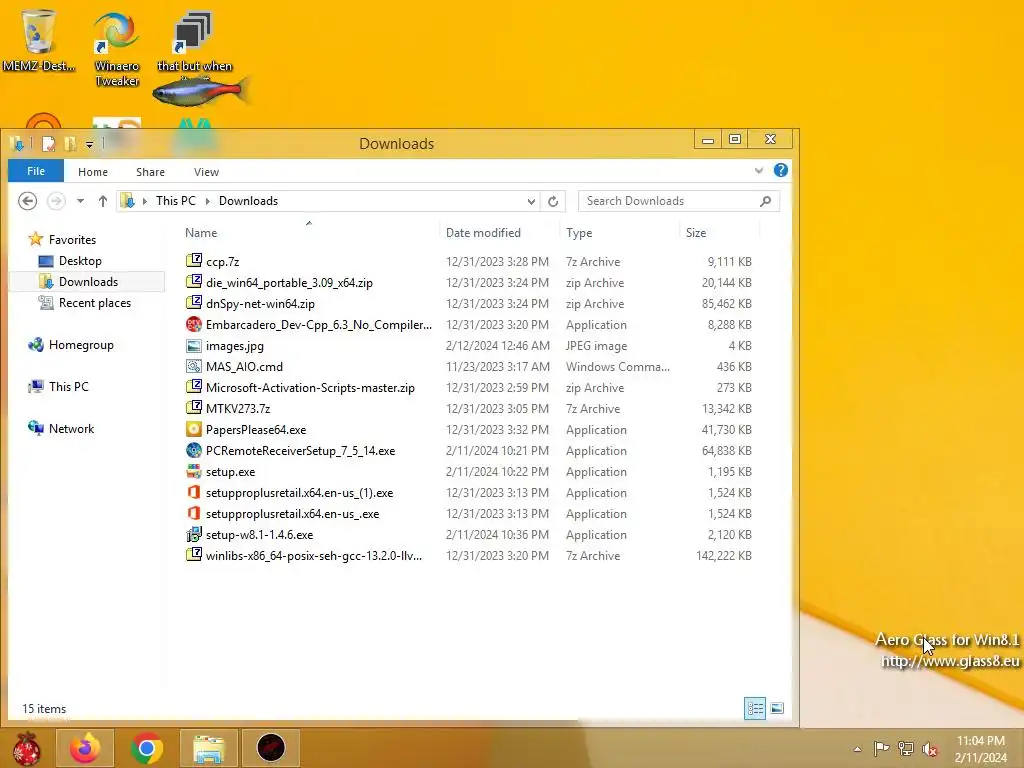Screen dimensions: 1024x768
Task: Select MTKV273.7z file name
Action: (x=238, y=409)
